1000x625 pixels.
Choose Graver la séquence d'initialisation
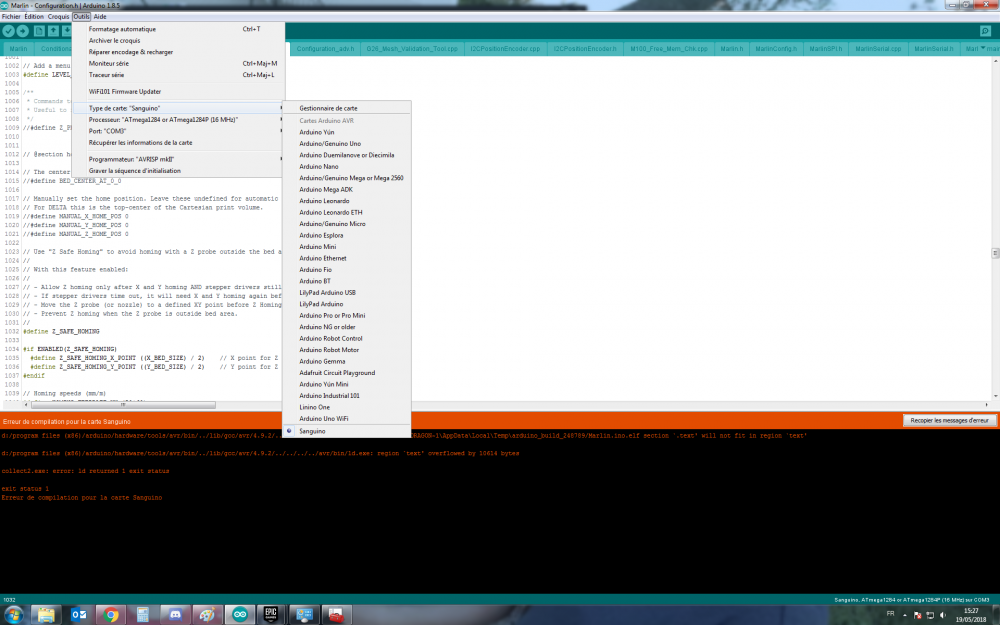177,171
